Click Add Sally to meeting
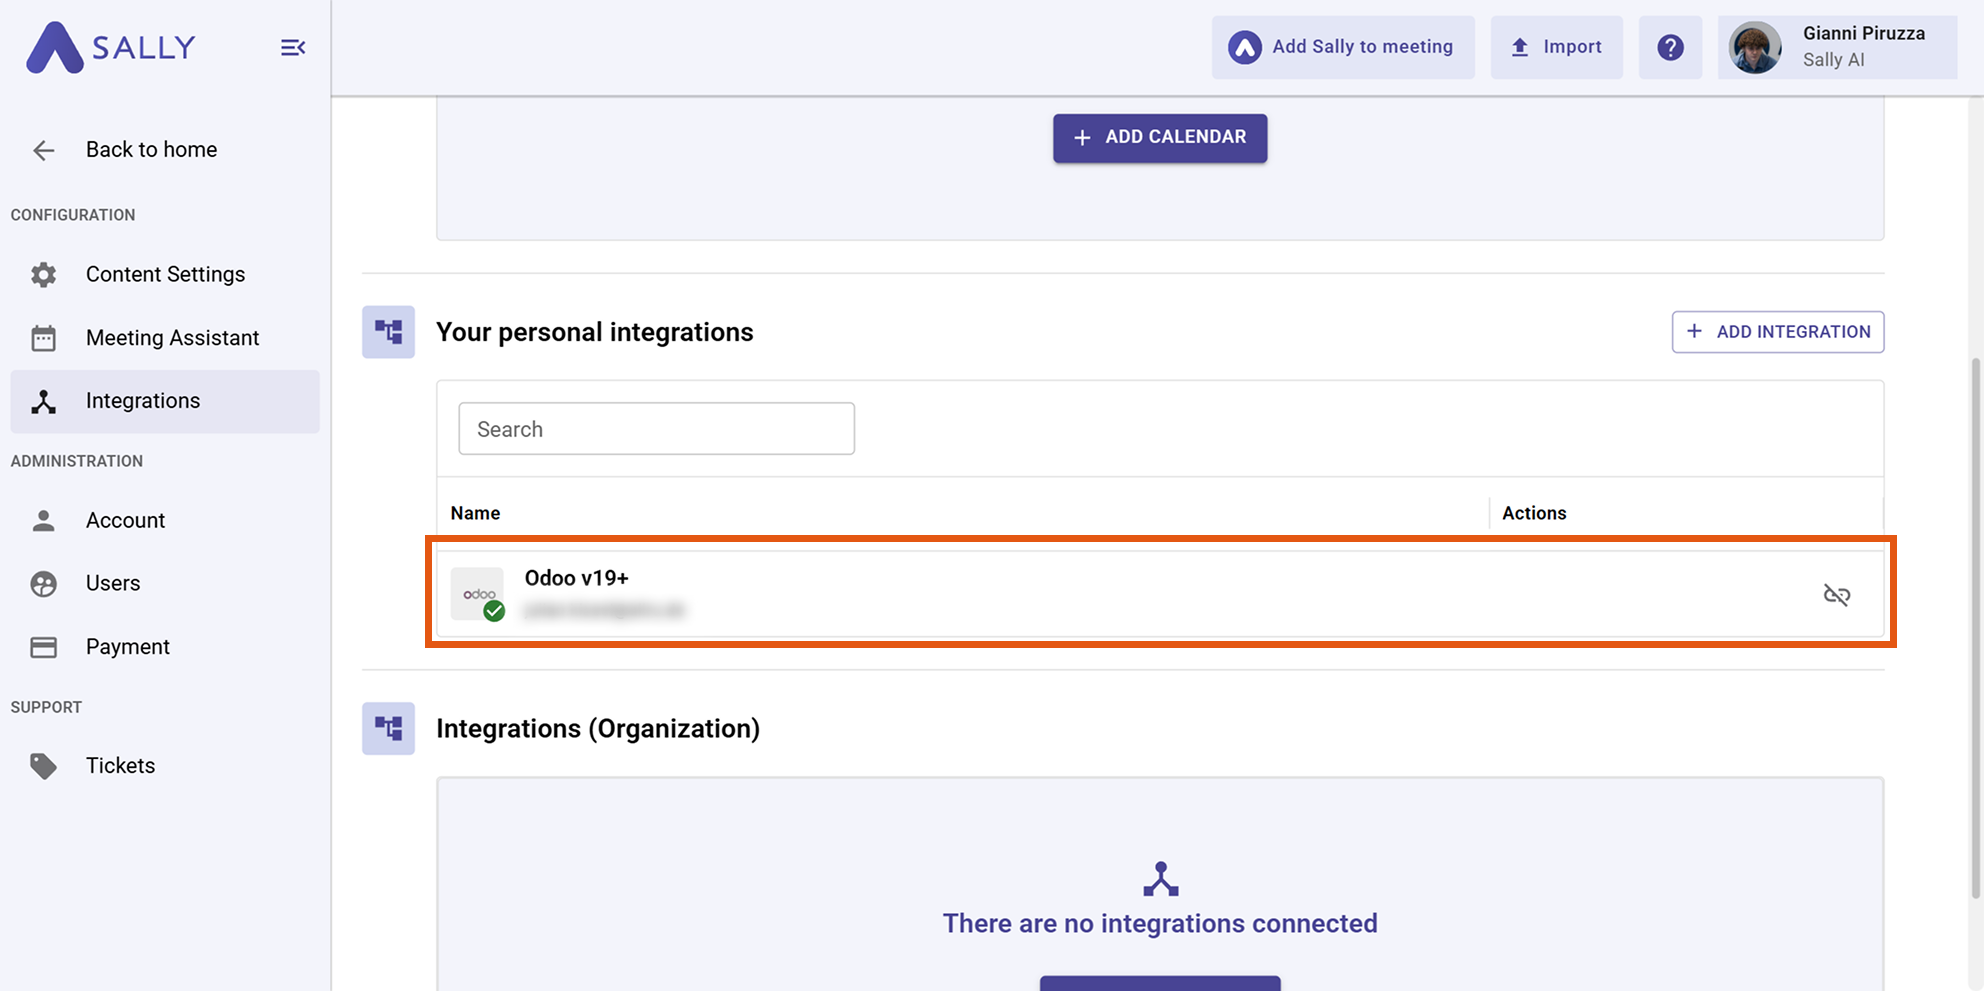The width and height of the screenshot is (1984, 991). click(x=1343, y=46)
